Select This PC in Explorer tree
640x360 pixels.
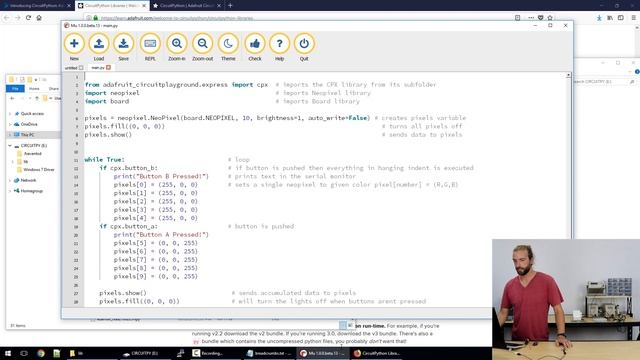(27, 135)
